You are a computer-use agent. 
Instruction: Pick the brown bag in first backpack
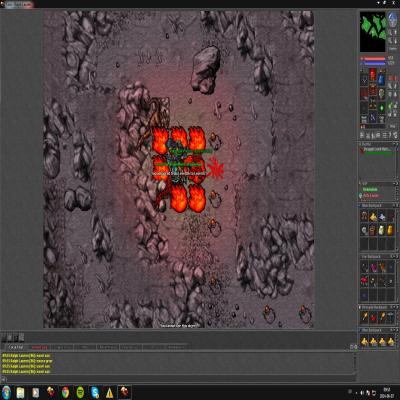point(373,230)
